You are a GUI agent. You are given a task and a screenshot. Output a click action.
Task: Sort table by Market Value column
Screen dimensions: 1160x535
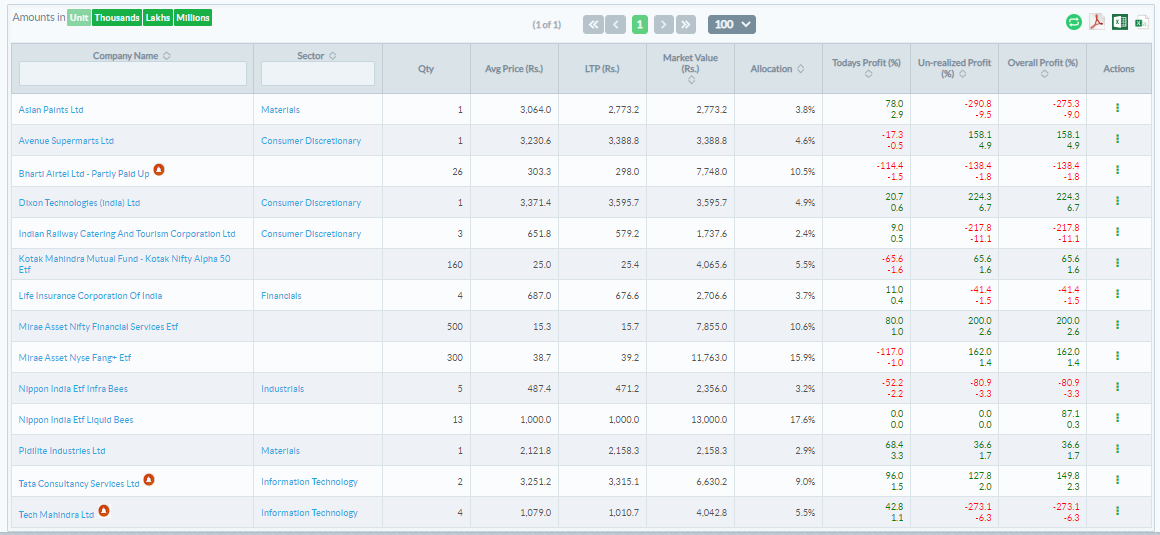(690, 80)
